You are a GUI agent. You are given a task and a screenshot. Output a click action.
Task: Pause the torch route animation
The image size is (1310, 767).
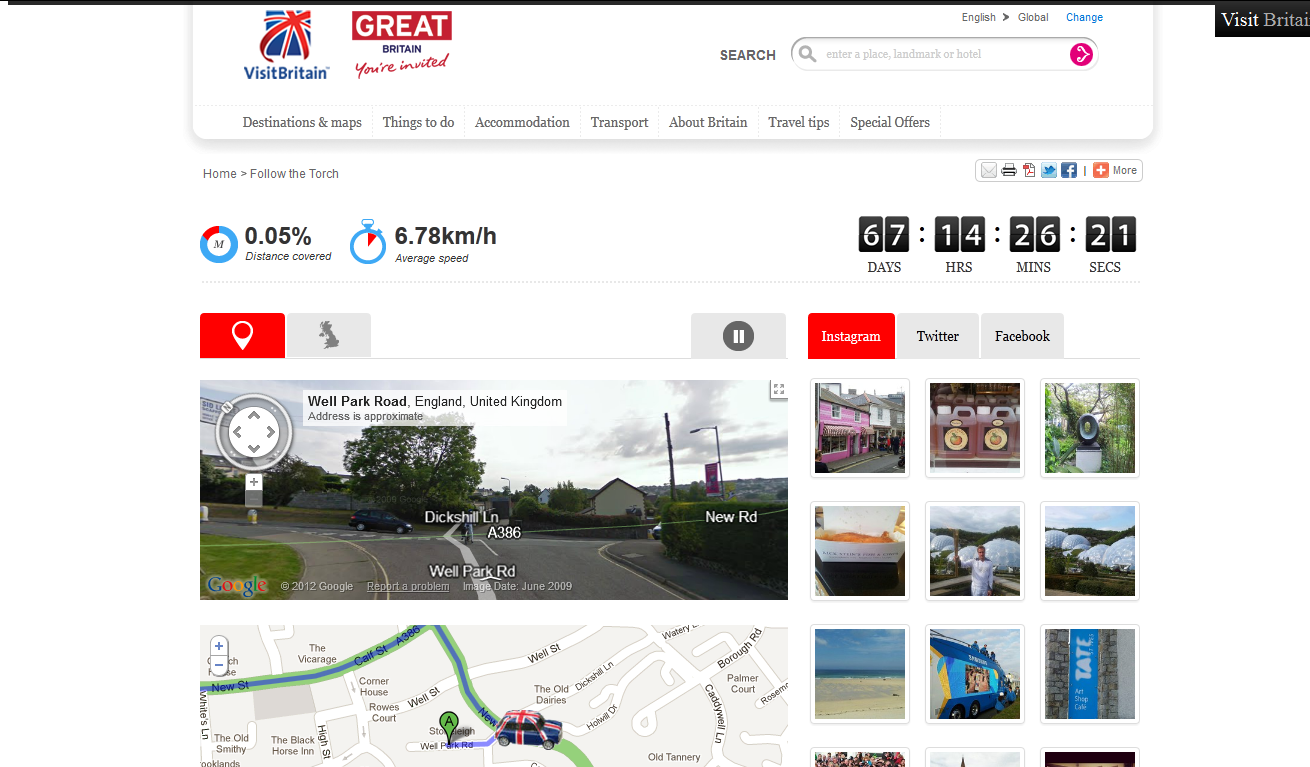click(738, 336)
